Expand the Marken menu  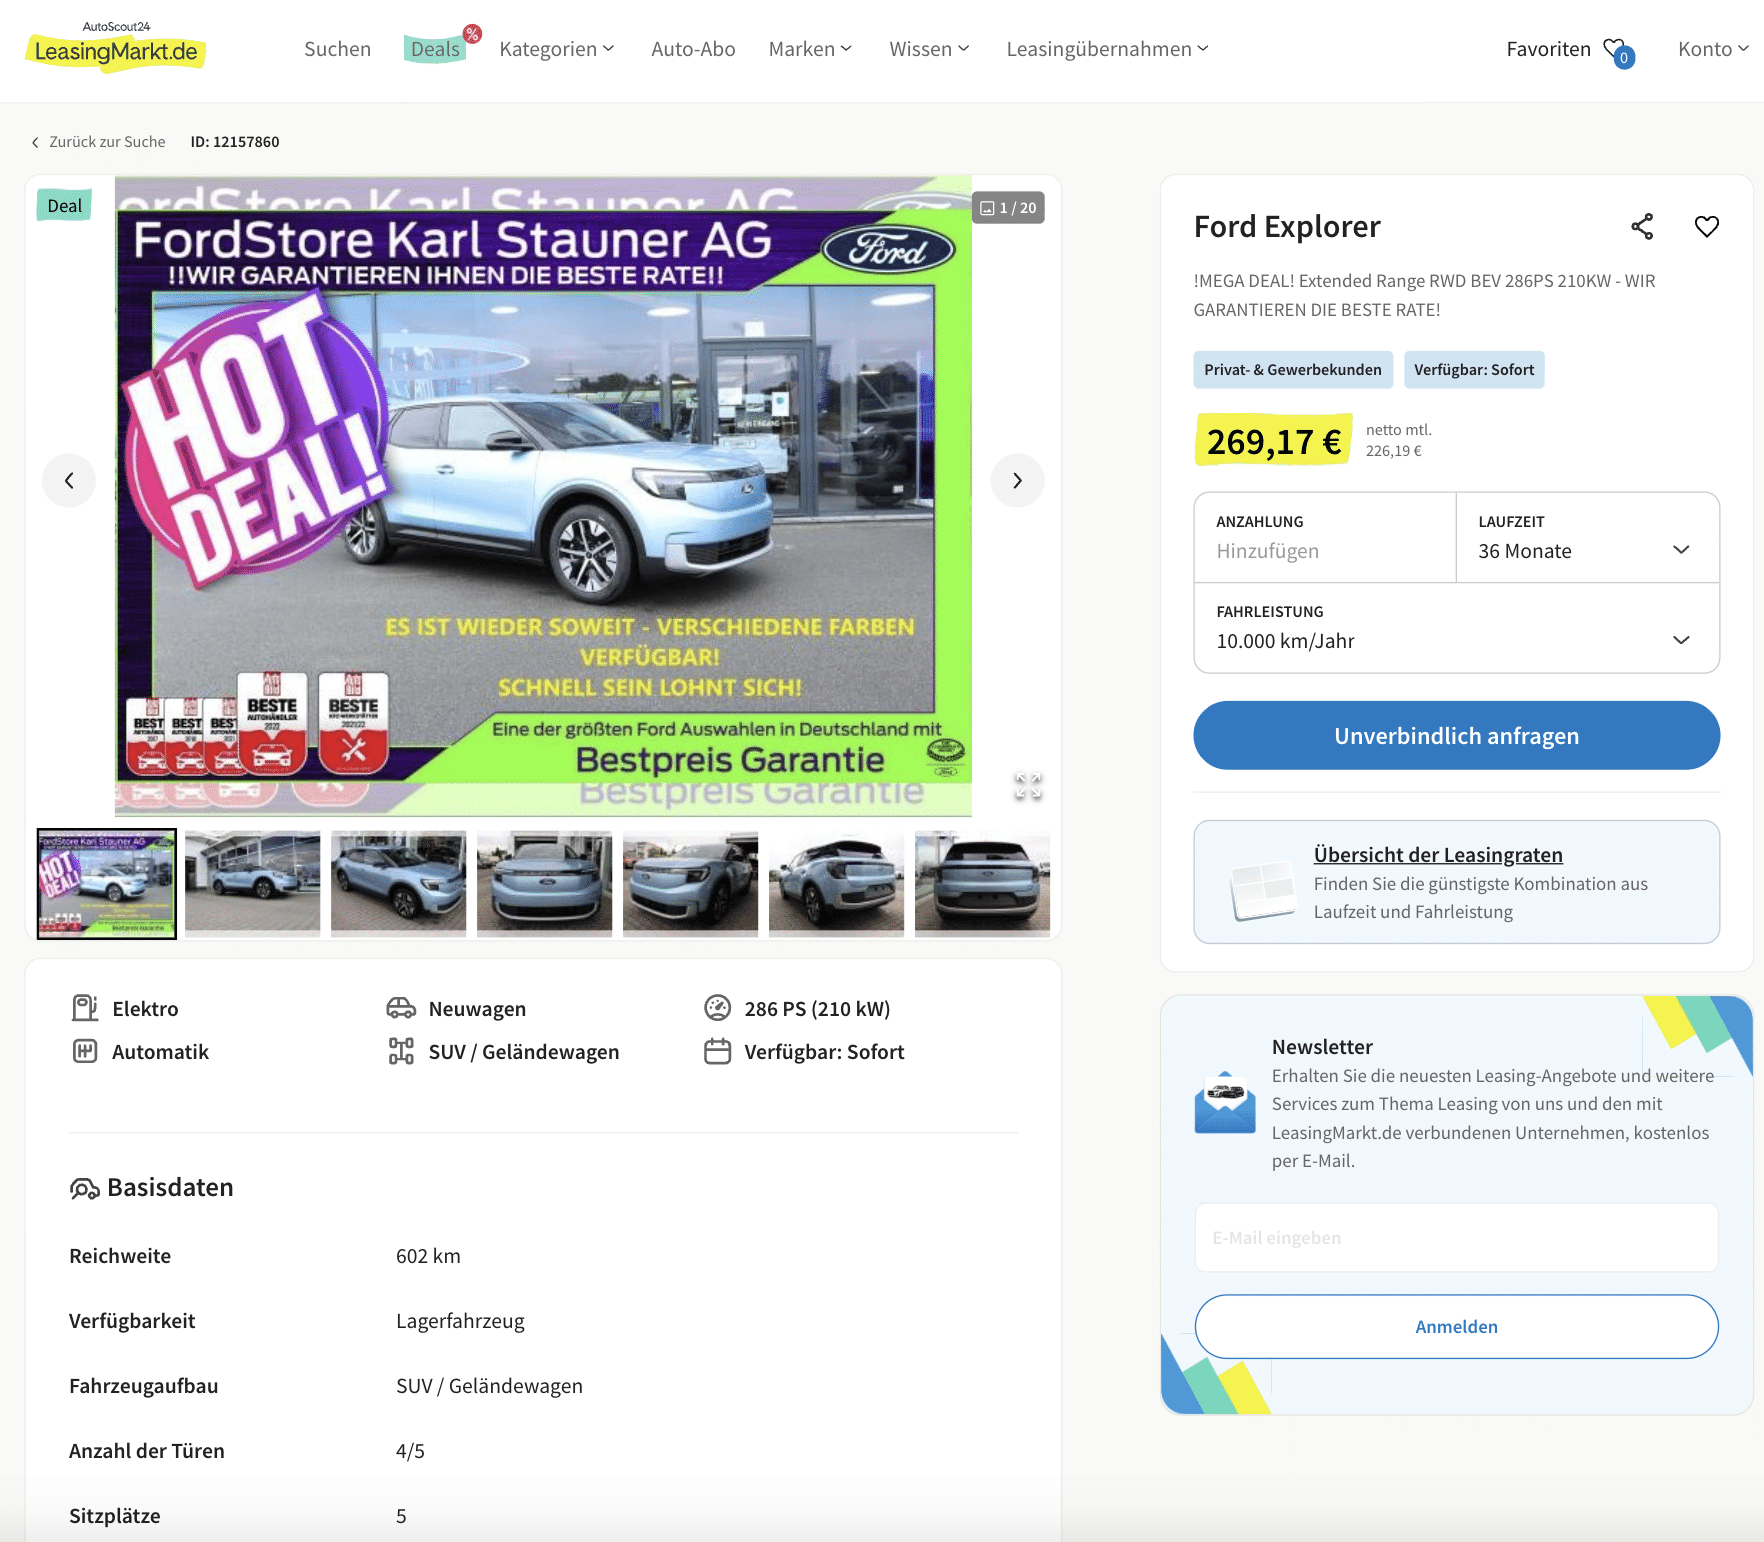coord(810,49)
